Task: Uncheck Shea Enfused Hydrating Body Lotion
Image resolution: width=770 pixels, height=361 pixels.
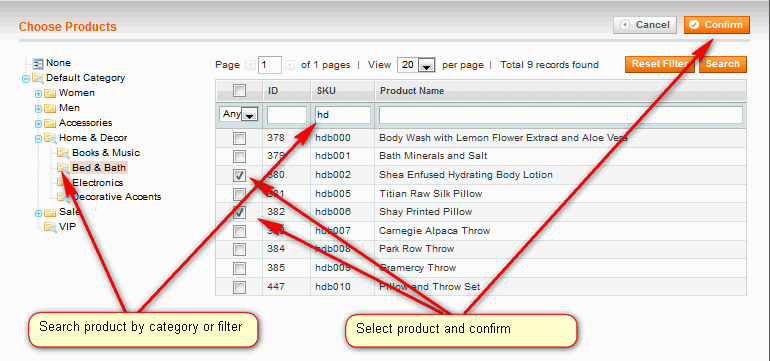Action: tap(239, 175)
